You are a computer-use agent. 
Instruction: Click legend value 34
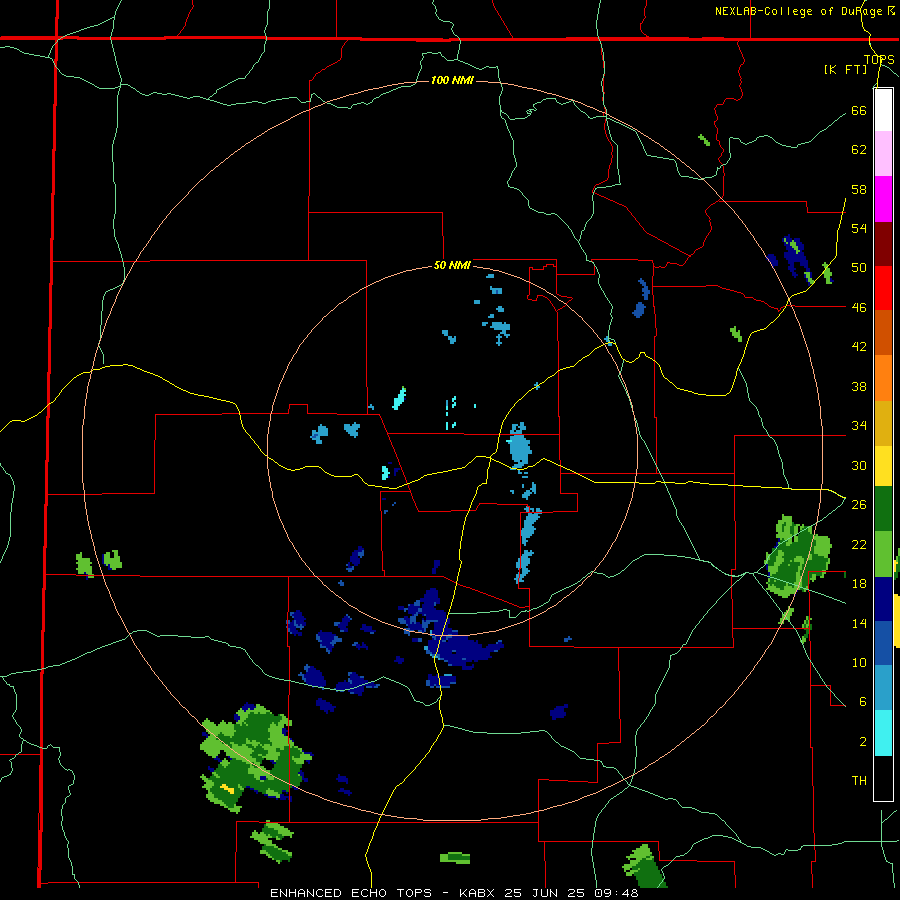[859, 426]
